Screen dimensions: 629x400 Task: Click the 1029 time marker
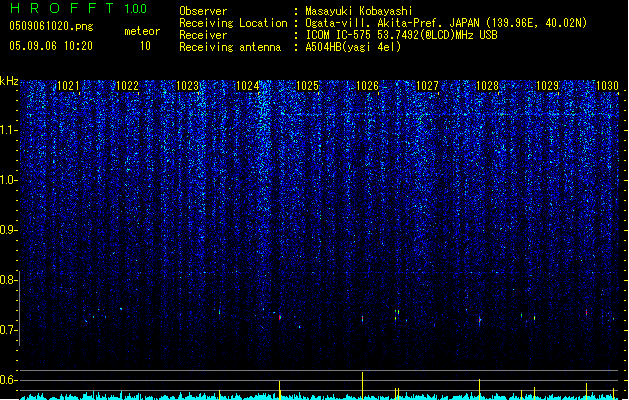click(x=547, y=85)
